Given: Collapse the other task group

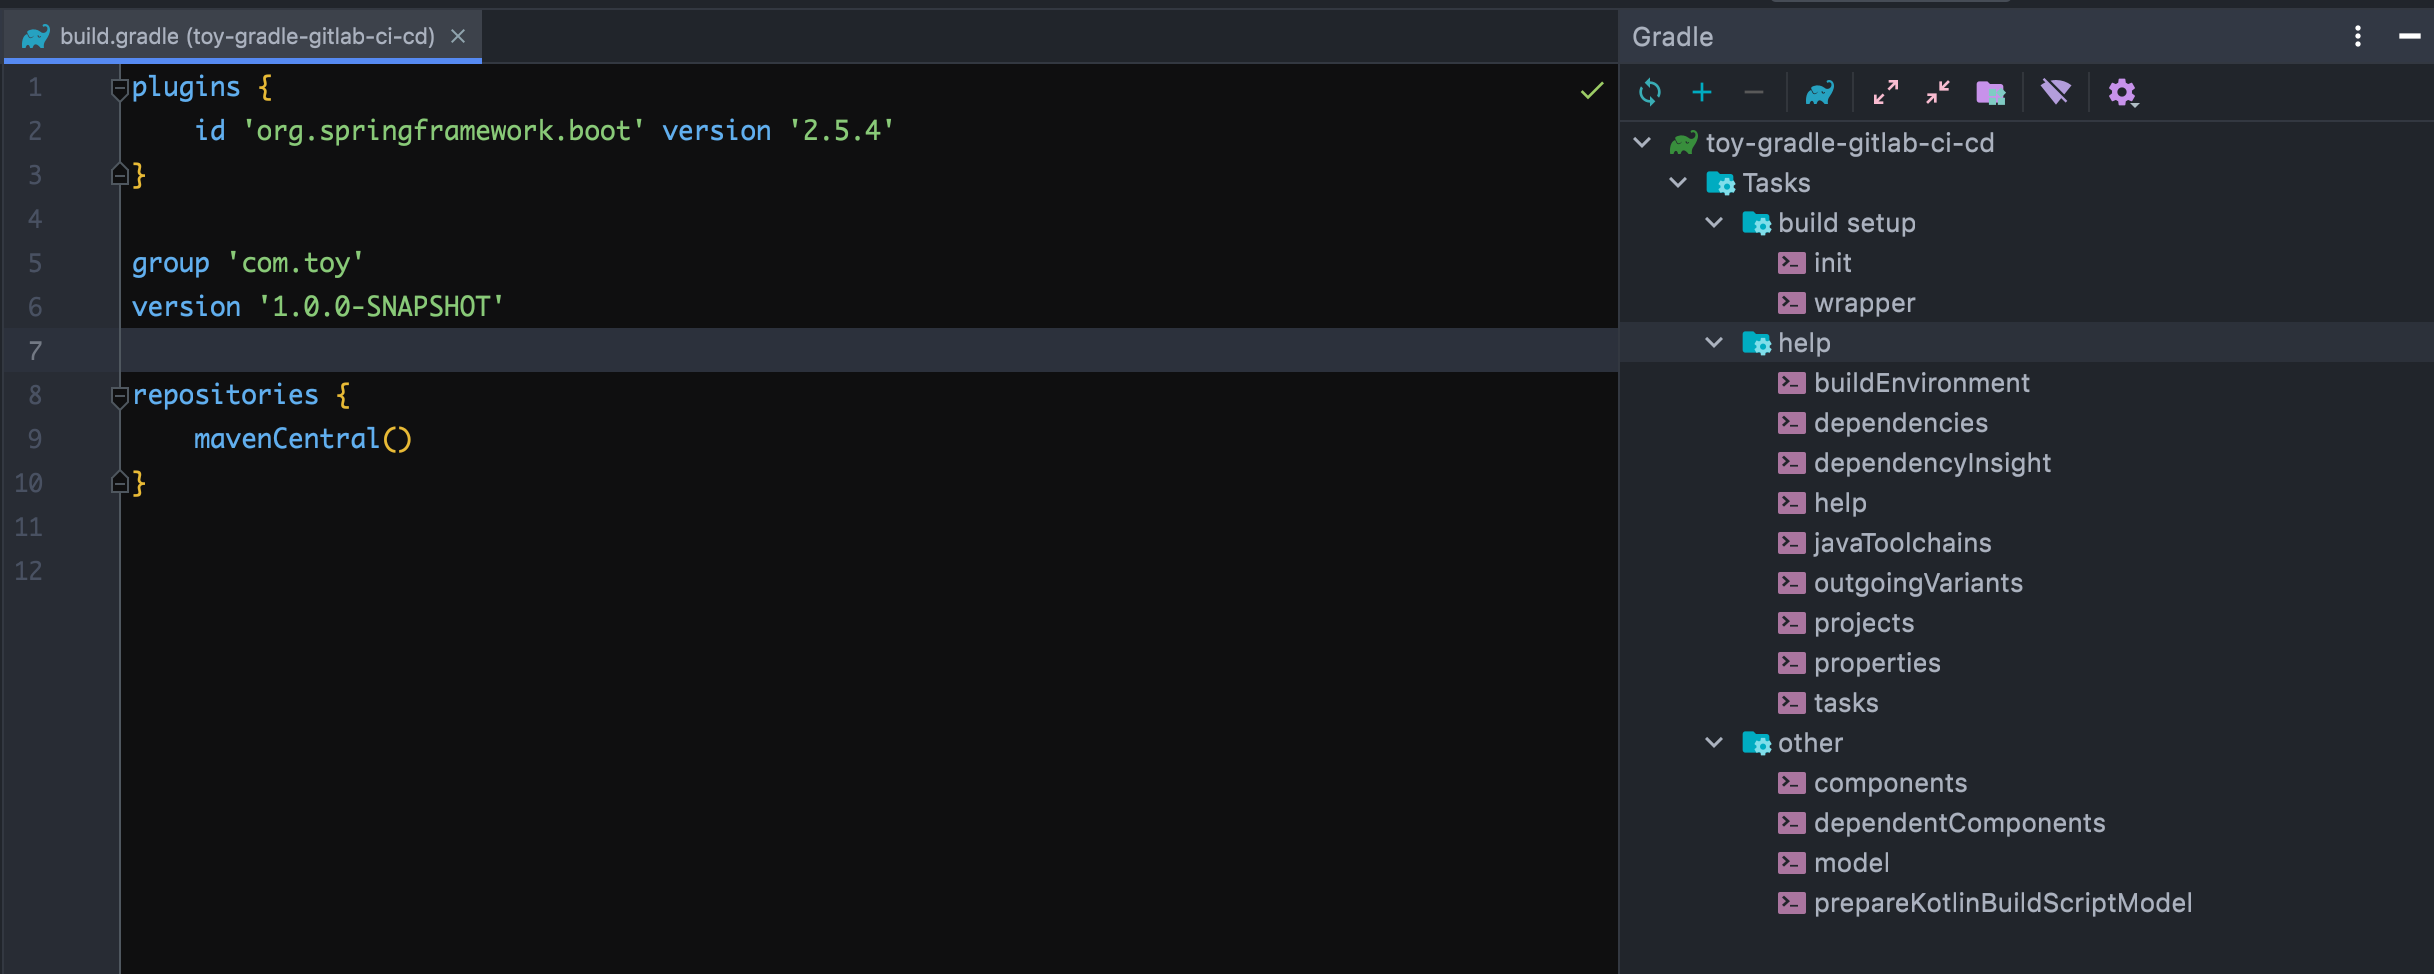Looking at the screenshot, I should 1714,743.
